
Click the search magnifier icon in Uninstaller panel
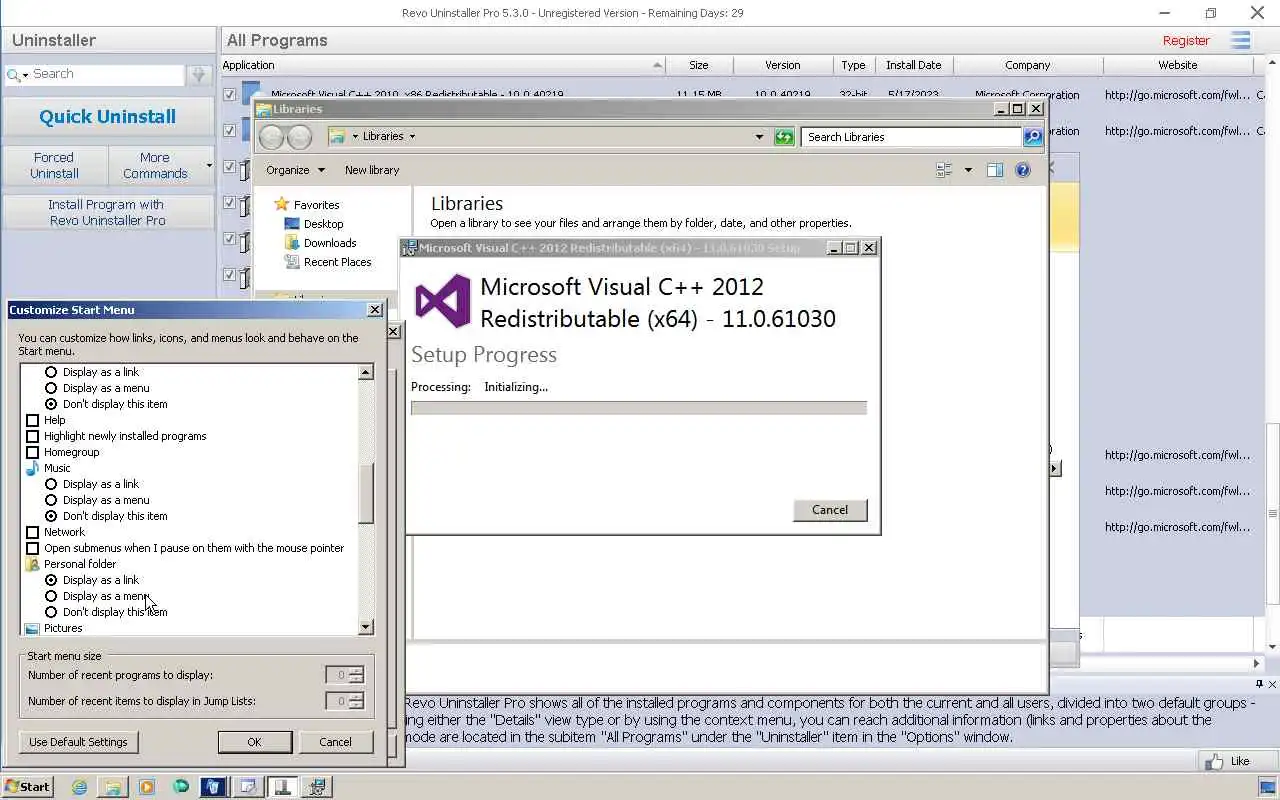[13, 75]
